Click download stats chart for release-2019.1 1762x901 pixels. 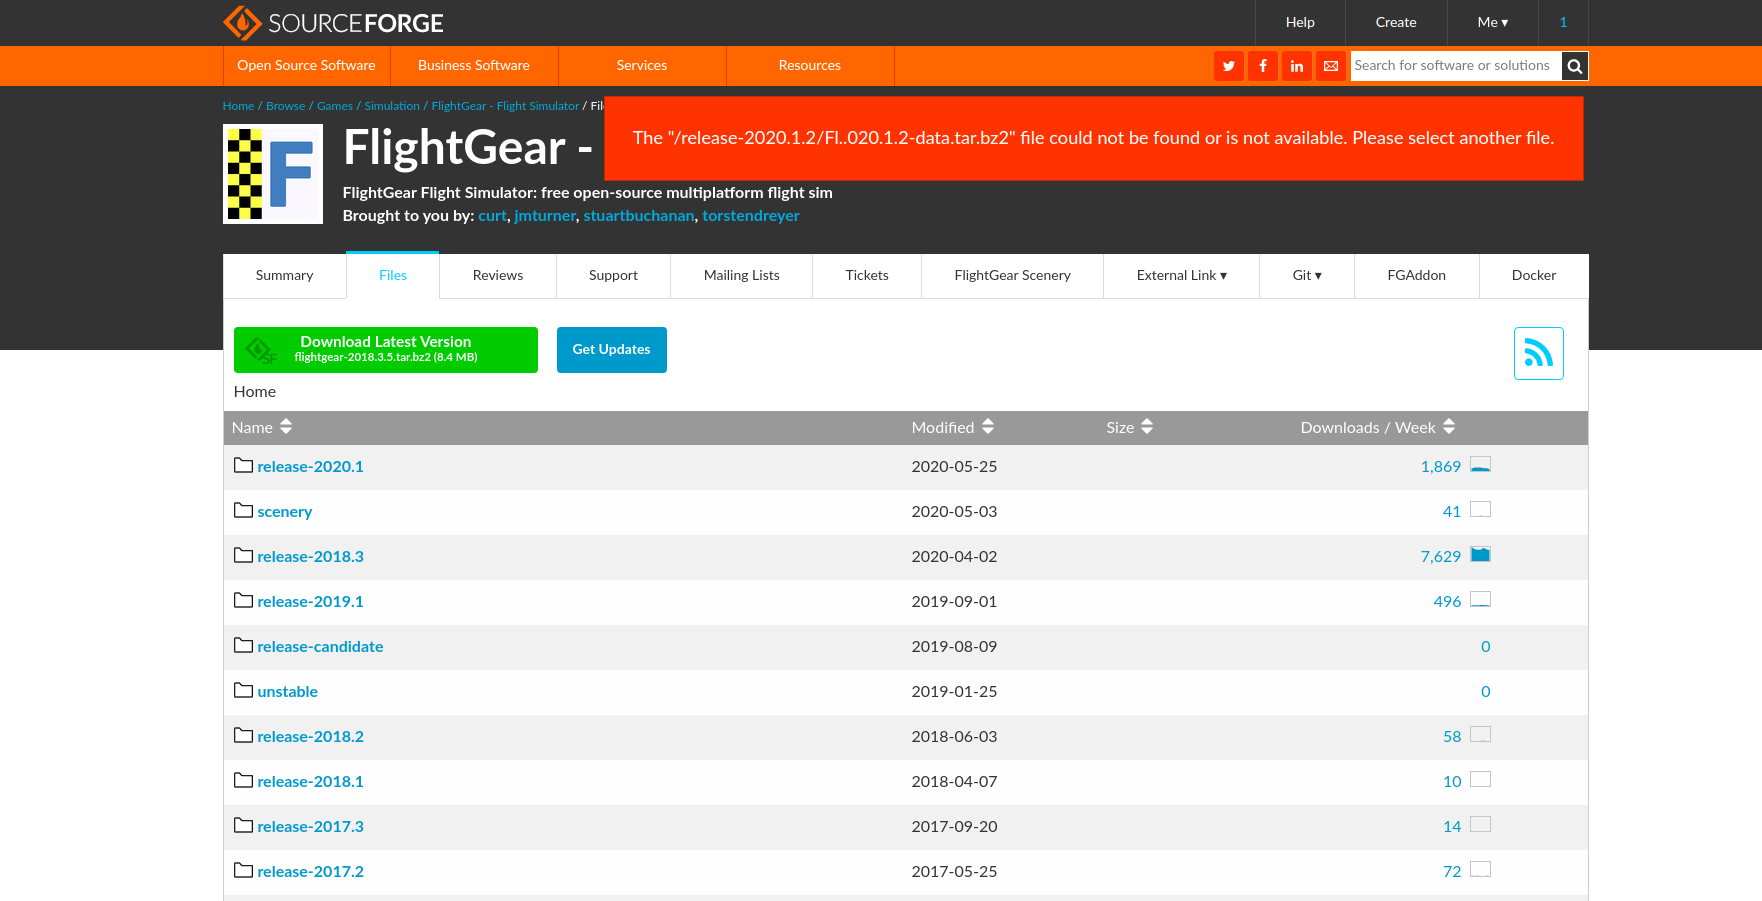[x=1481, y=599]
